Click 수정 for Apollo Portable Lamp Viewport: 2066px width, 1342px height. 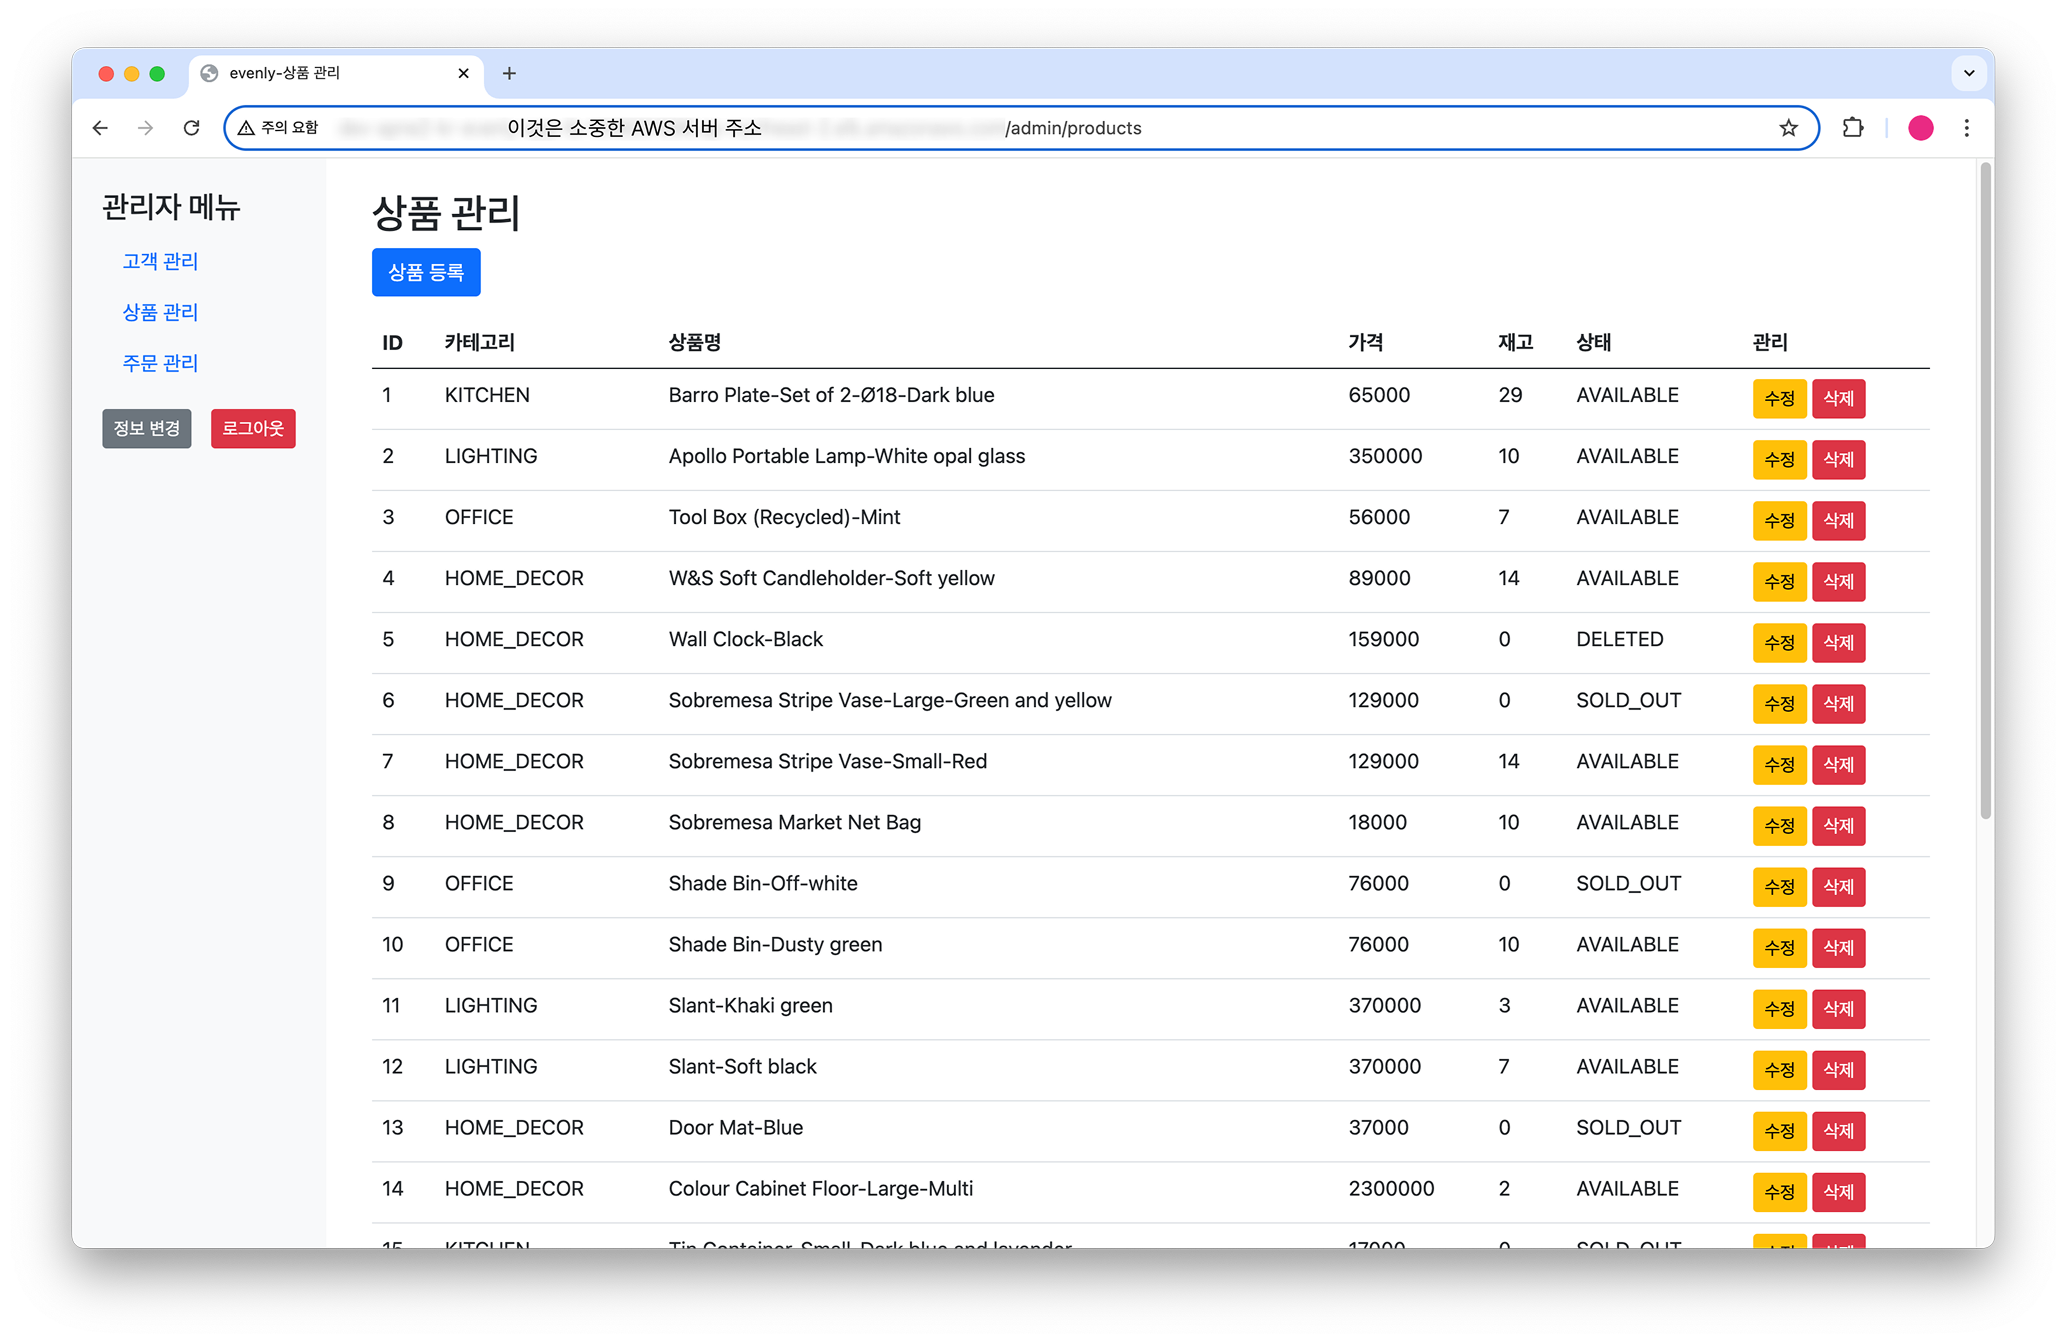click(x=1779, y=459)
